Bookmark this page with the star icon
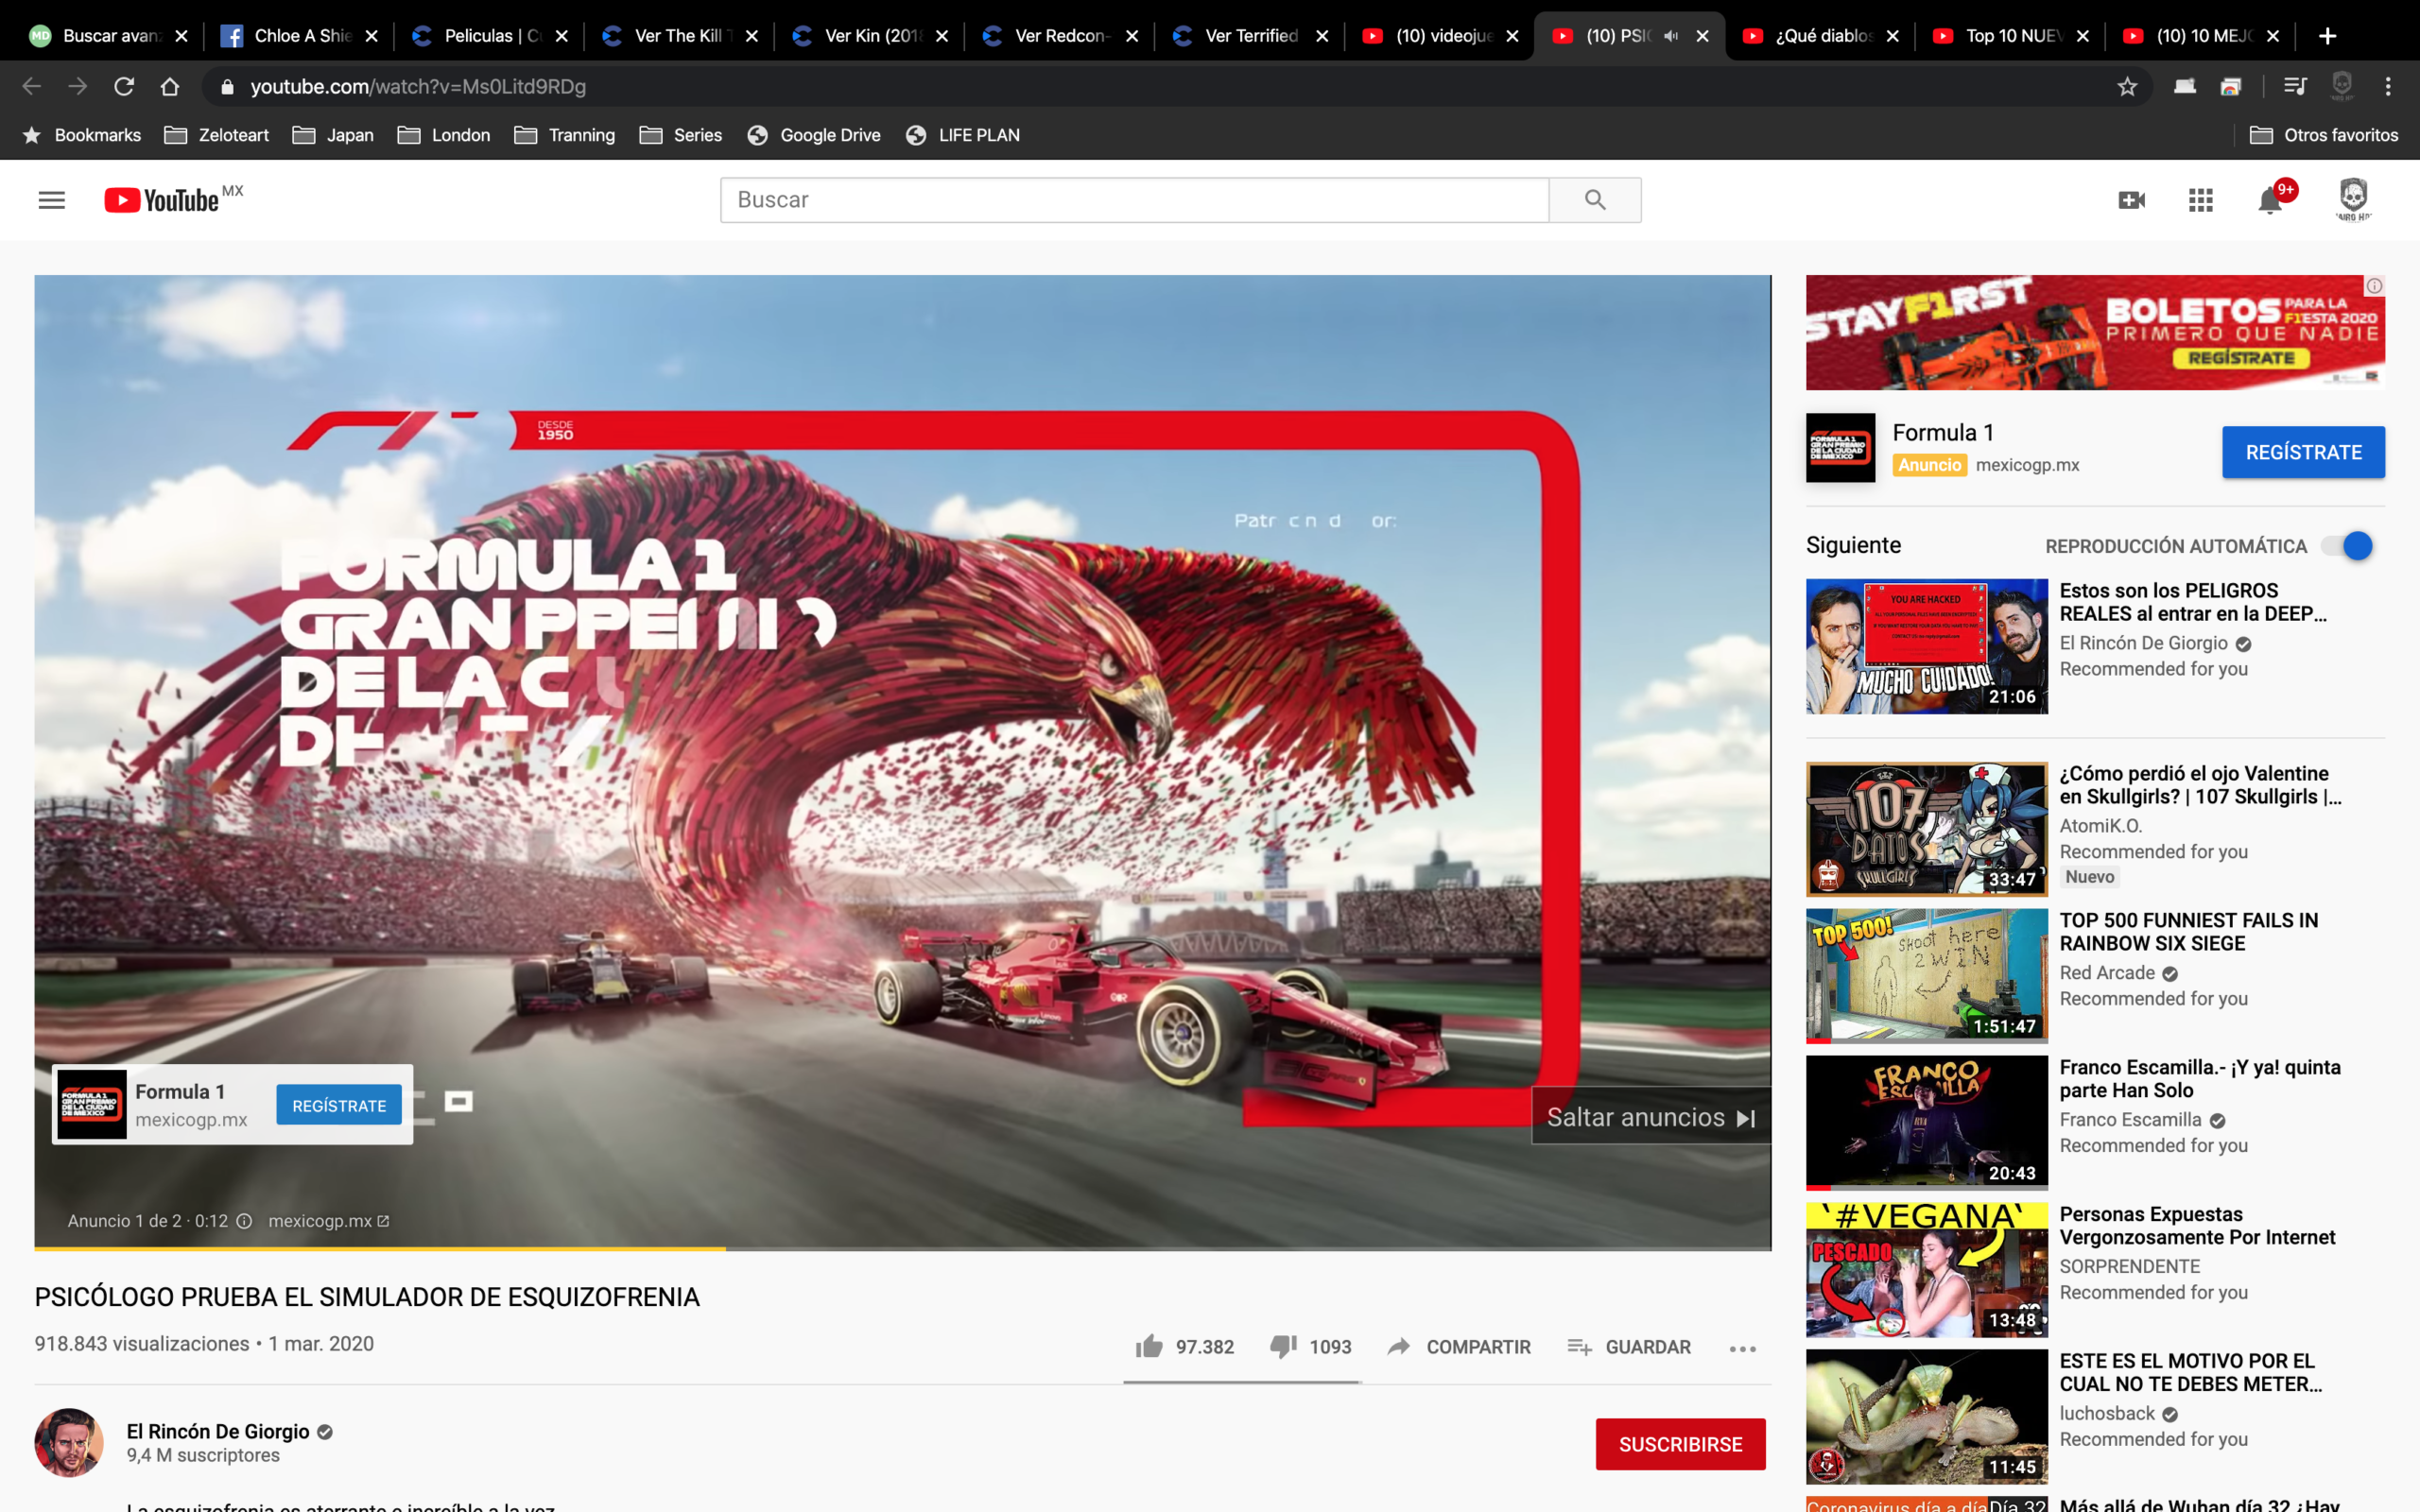This screenshot has height=1512, width=2420. [x=2127, y=87]
